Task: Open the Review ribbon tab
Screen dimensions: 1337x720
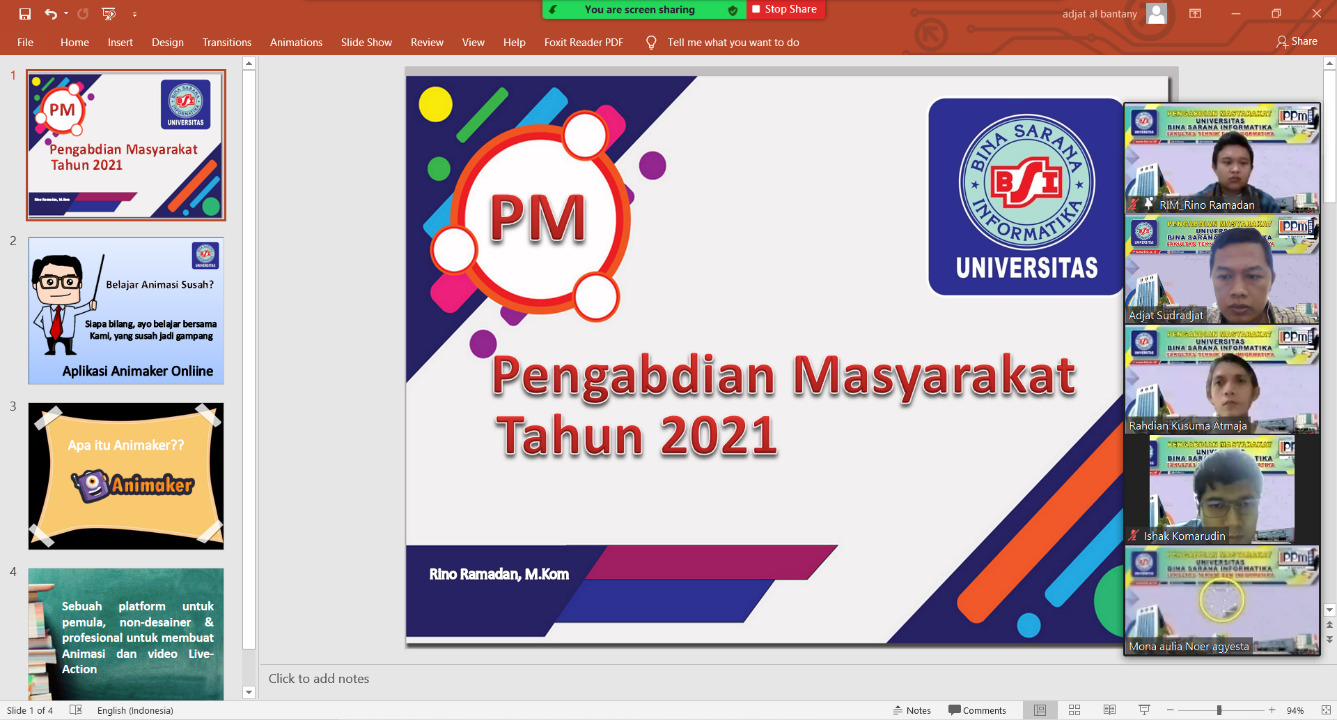Action: click(427, 42)
